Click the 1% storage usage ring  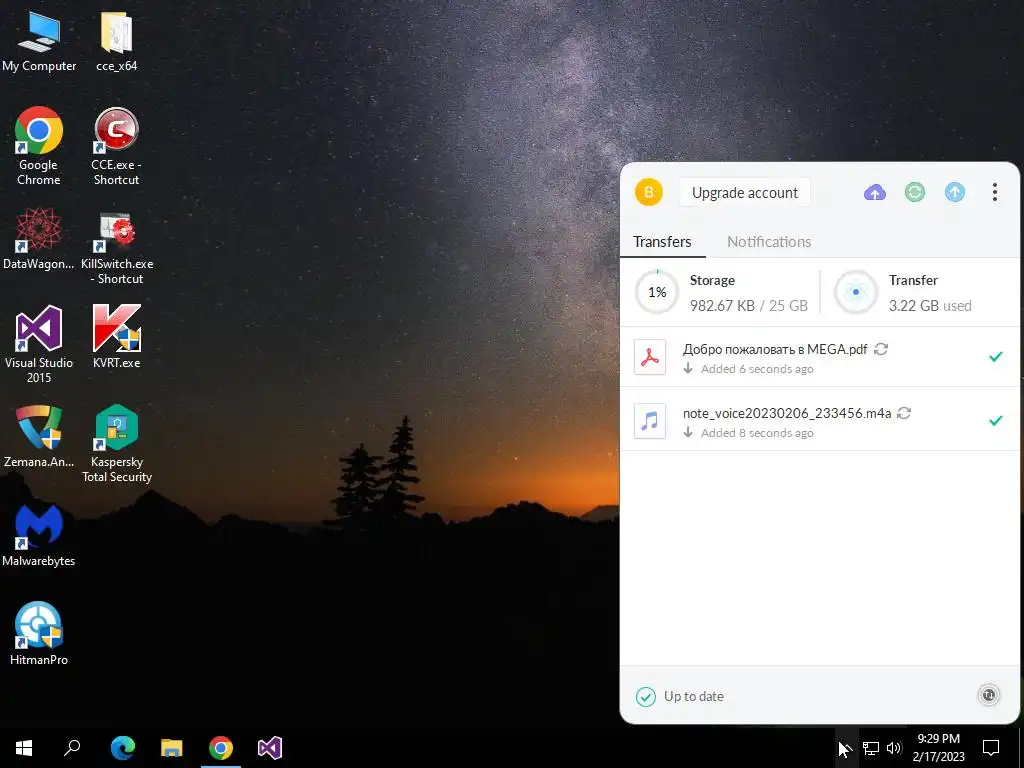click(x=657, y=292)
